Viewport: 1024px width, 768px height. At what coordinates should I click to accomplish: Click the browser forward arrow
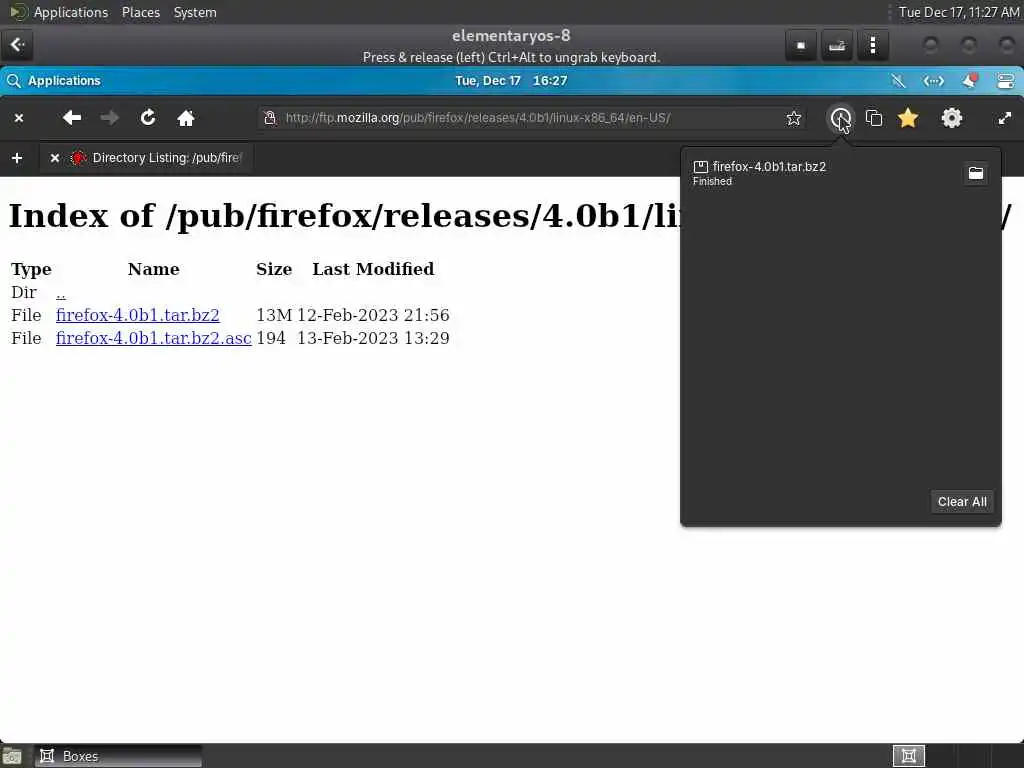(110, 118)
